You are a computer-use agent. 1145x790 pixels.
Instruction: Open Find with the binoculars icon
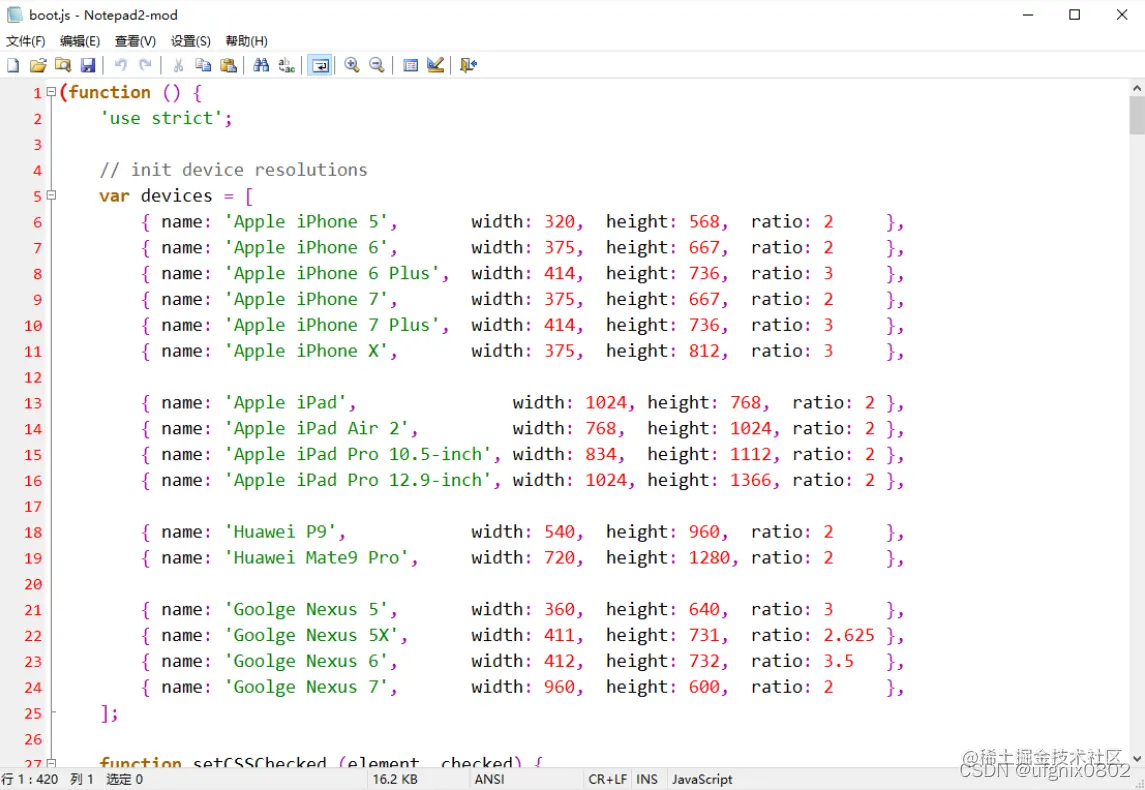[x=261, y=66]
